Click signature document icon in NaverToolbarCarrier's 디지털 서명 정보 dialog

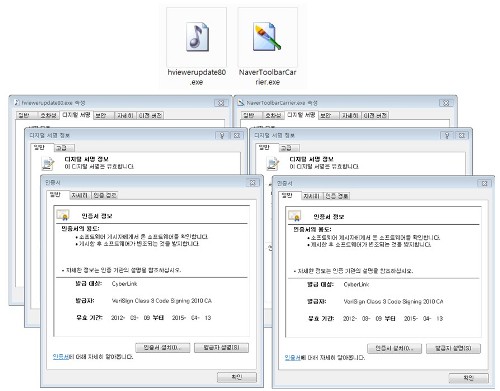point(273,163)
